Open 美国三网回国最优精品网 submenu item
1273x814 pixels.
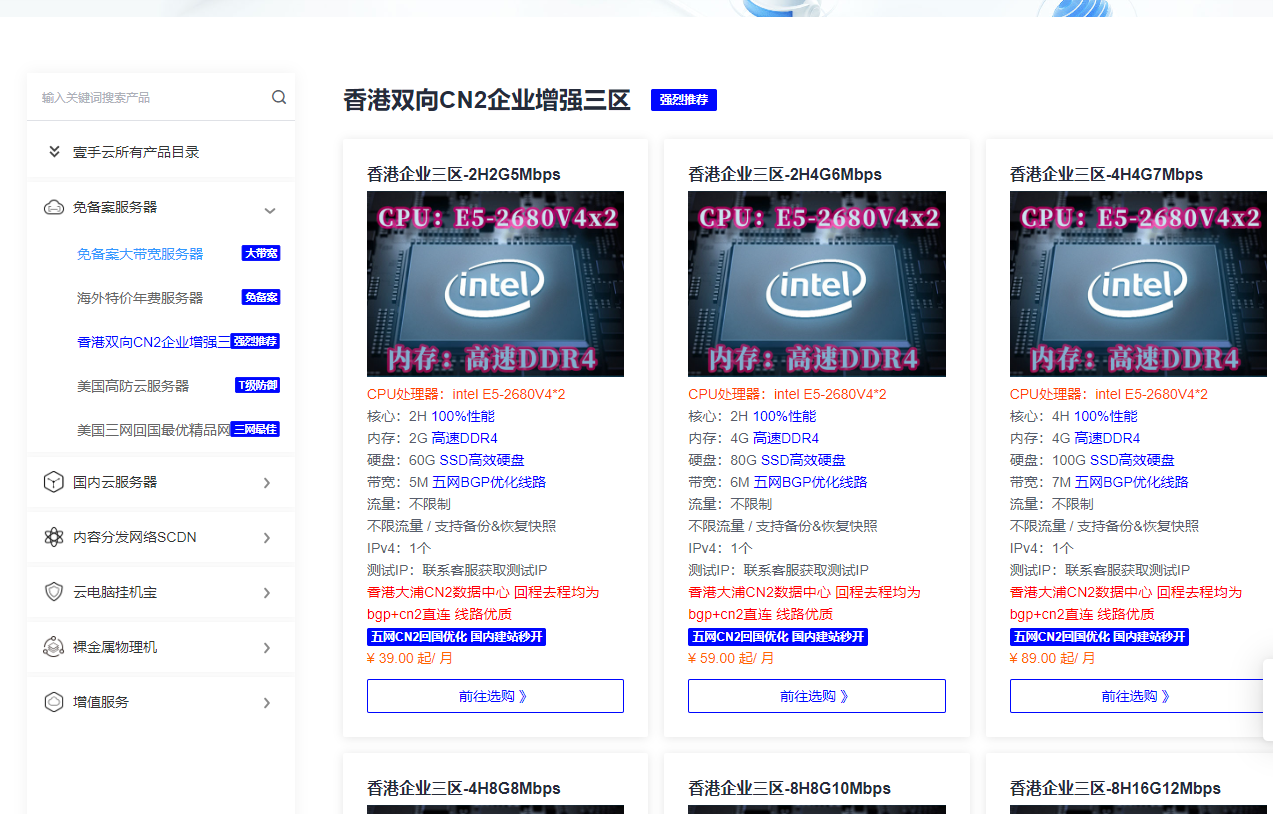(x=154, y=430)
